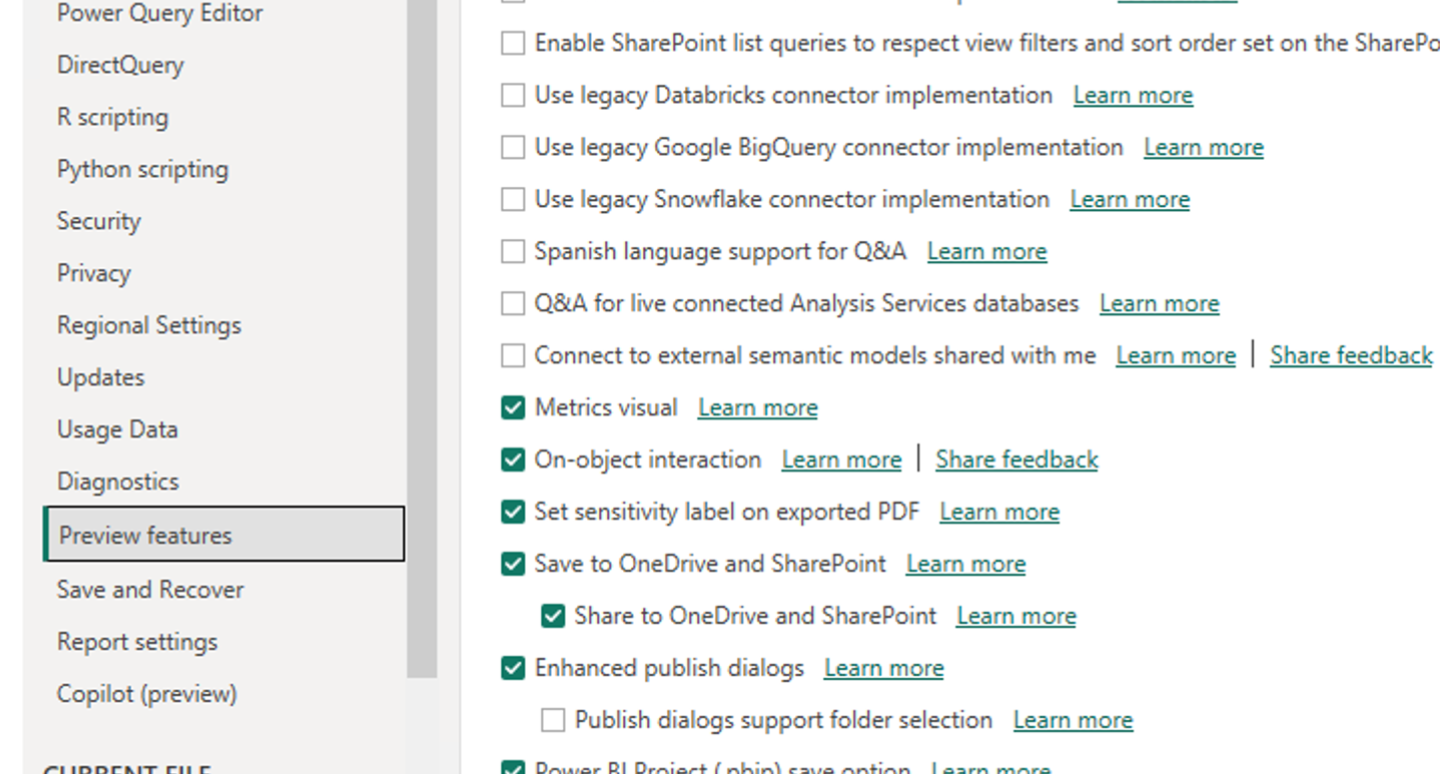
Task: Learn more about Q&A for Analysis Services
Action: click(x=1160, y=303)
